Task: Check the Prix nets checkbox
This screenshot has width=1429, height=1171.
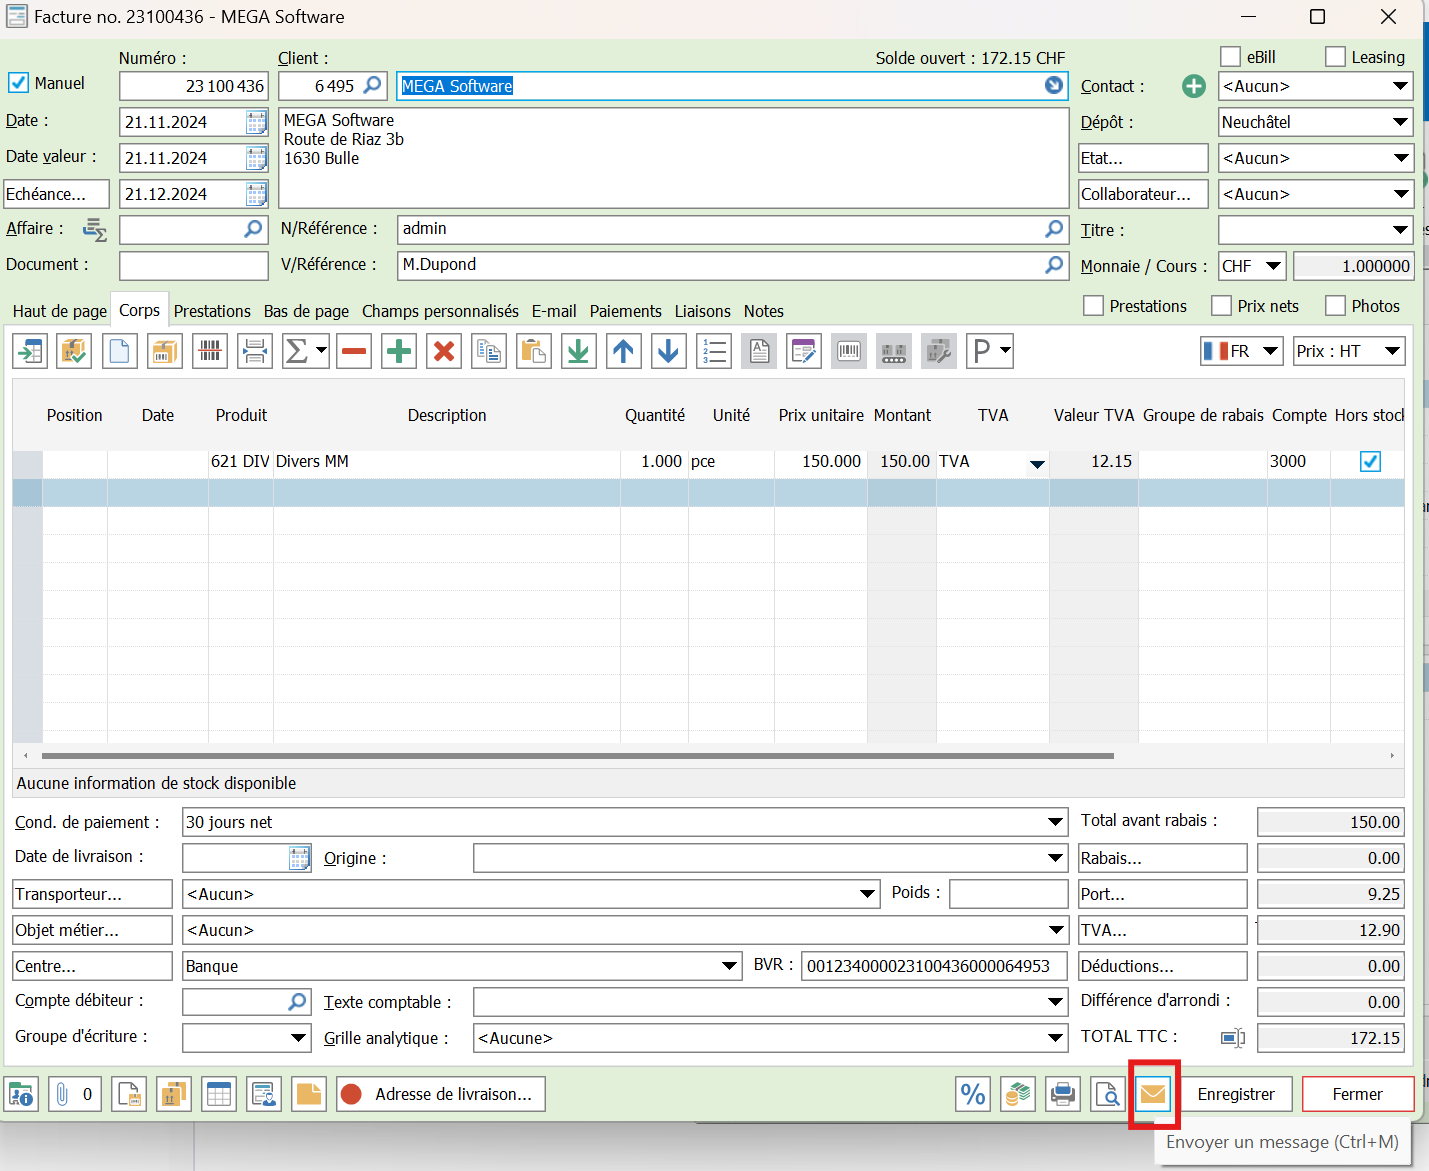Action: coord(1221,305)
